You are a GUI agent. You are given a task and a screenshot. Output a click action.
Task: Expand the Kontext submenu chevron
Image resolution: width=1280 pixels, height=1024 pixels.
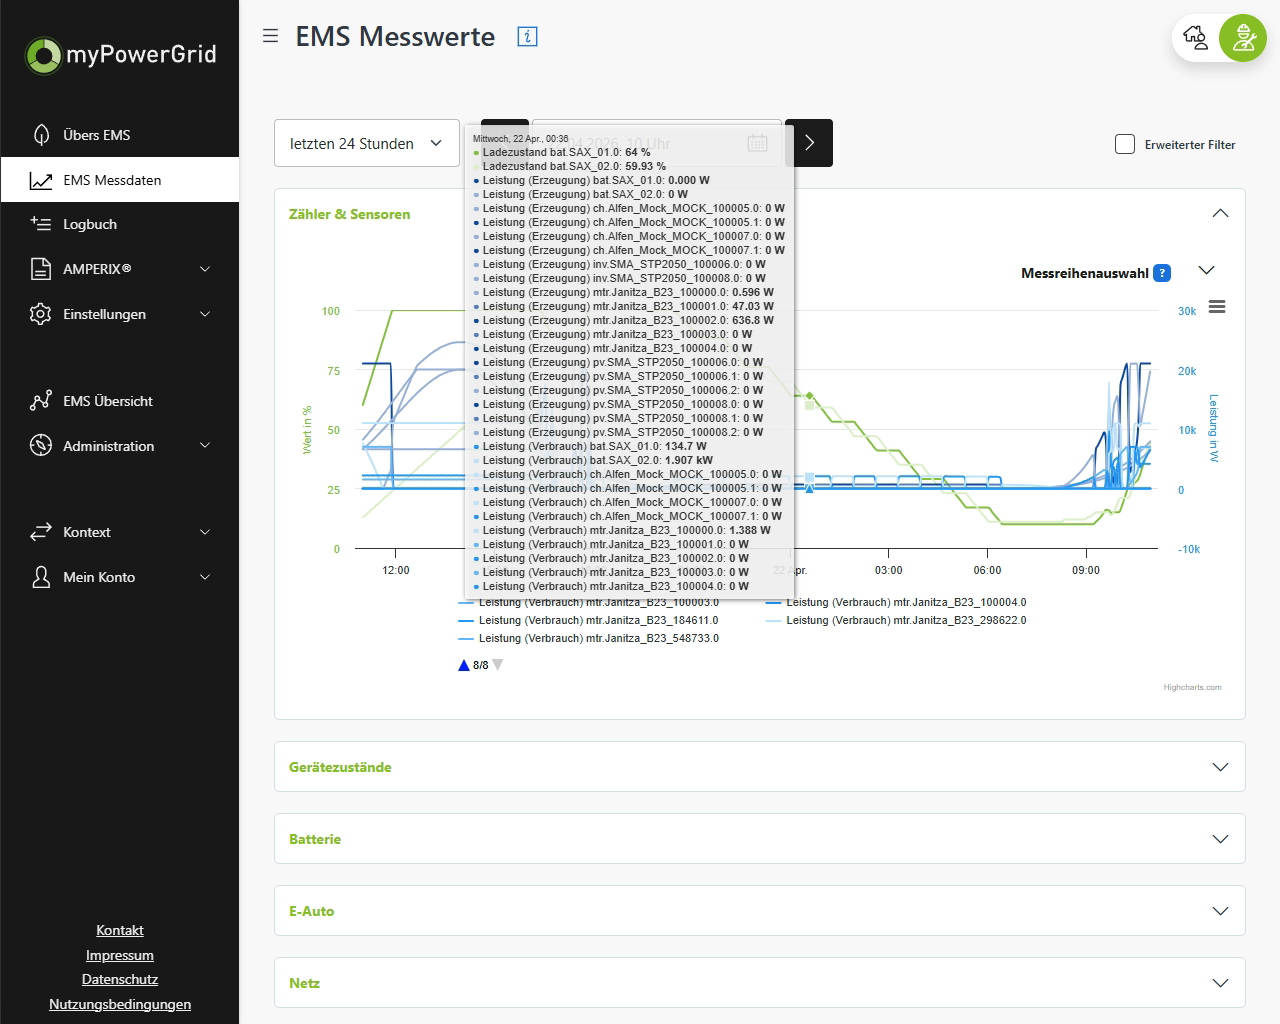(x=205, y=532)
